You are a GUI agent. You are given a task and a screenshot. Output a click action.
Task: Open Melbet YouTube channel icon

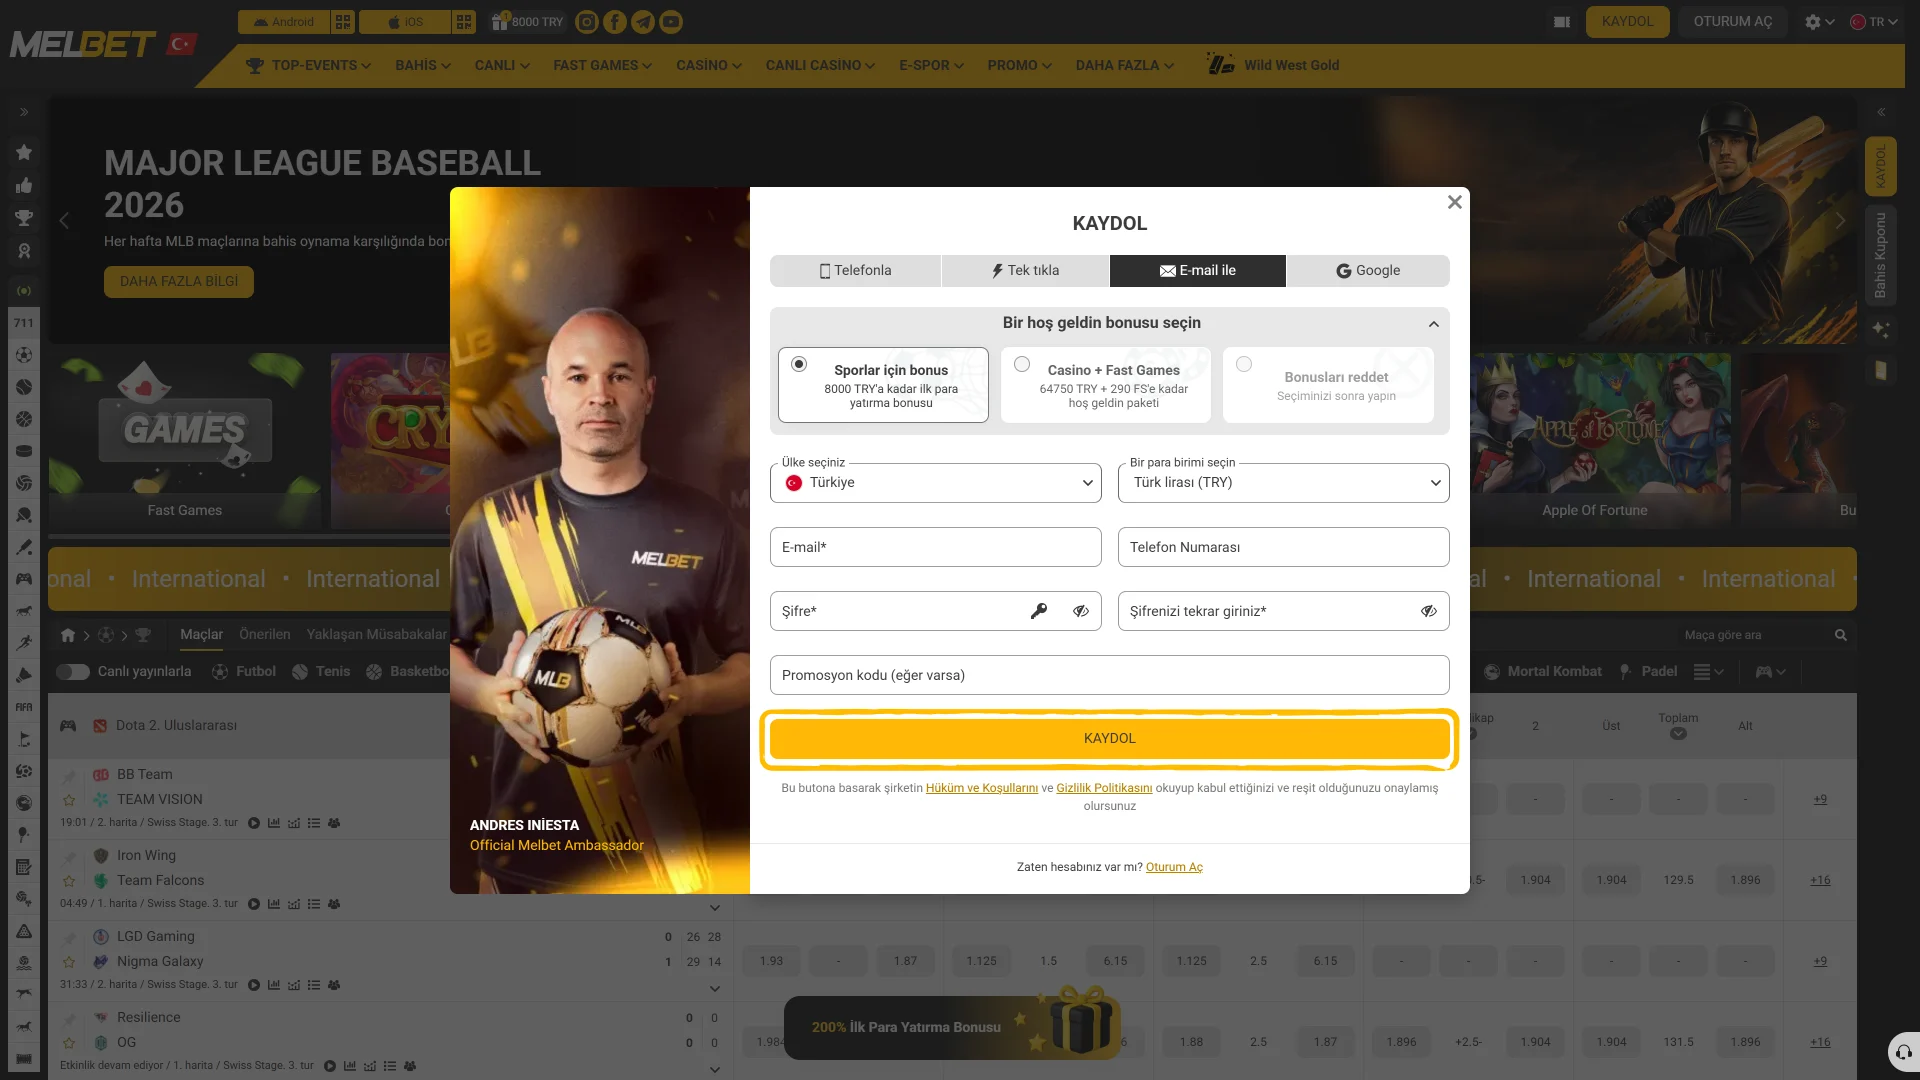point(671,22)
